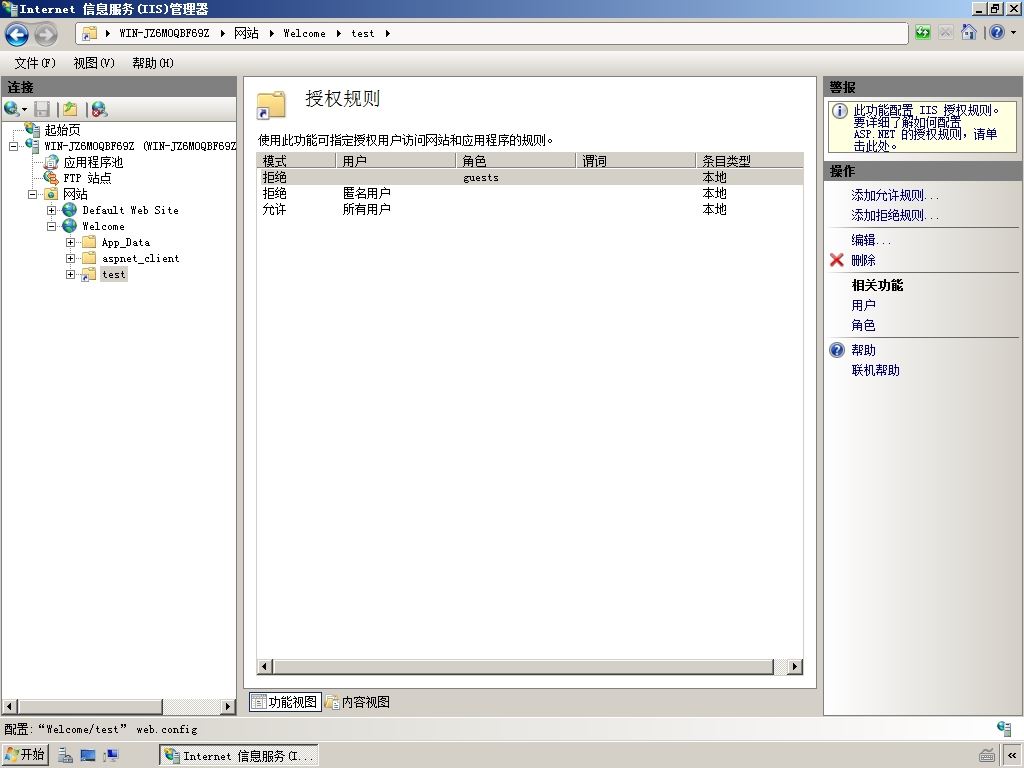Open the dropdown arrow after test breadcrumb
This screenshot has width=1024, height=768.
[x=388, y=33]
